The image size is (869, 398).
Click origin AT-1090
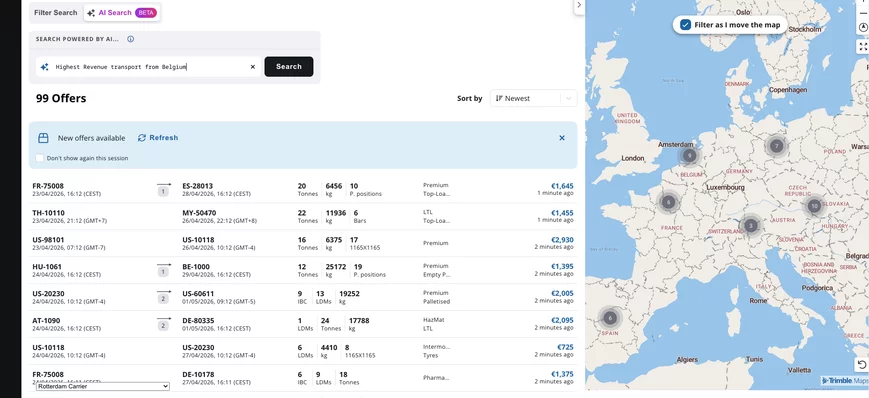(x=46, y=320)
